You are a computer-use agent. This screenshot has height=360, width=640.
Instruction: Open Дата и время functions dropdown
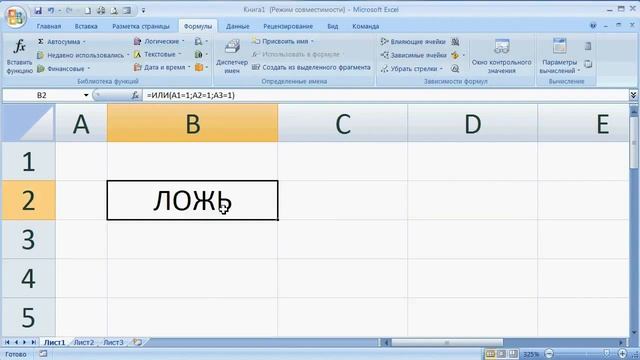(x=162, y=67)
